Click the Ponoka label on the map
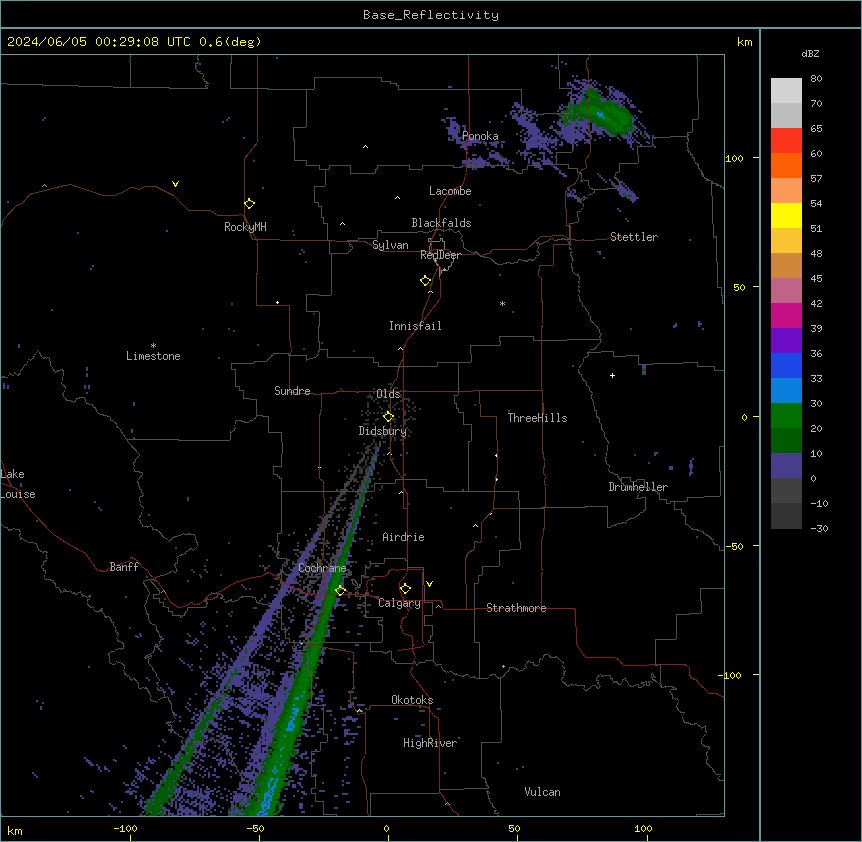The width and height of the screenshot is (862, 842). pyautogui.click(x=480, y=136)
